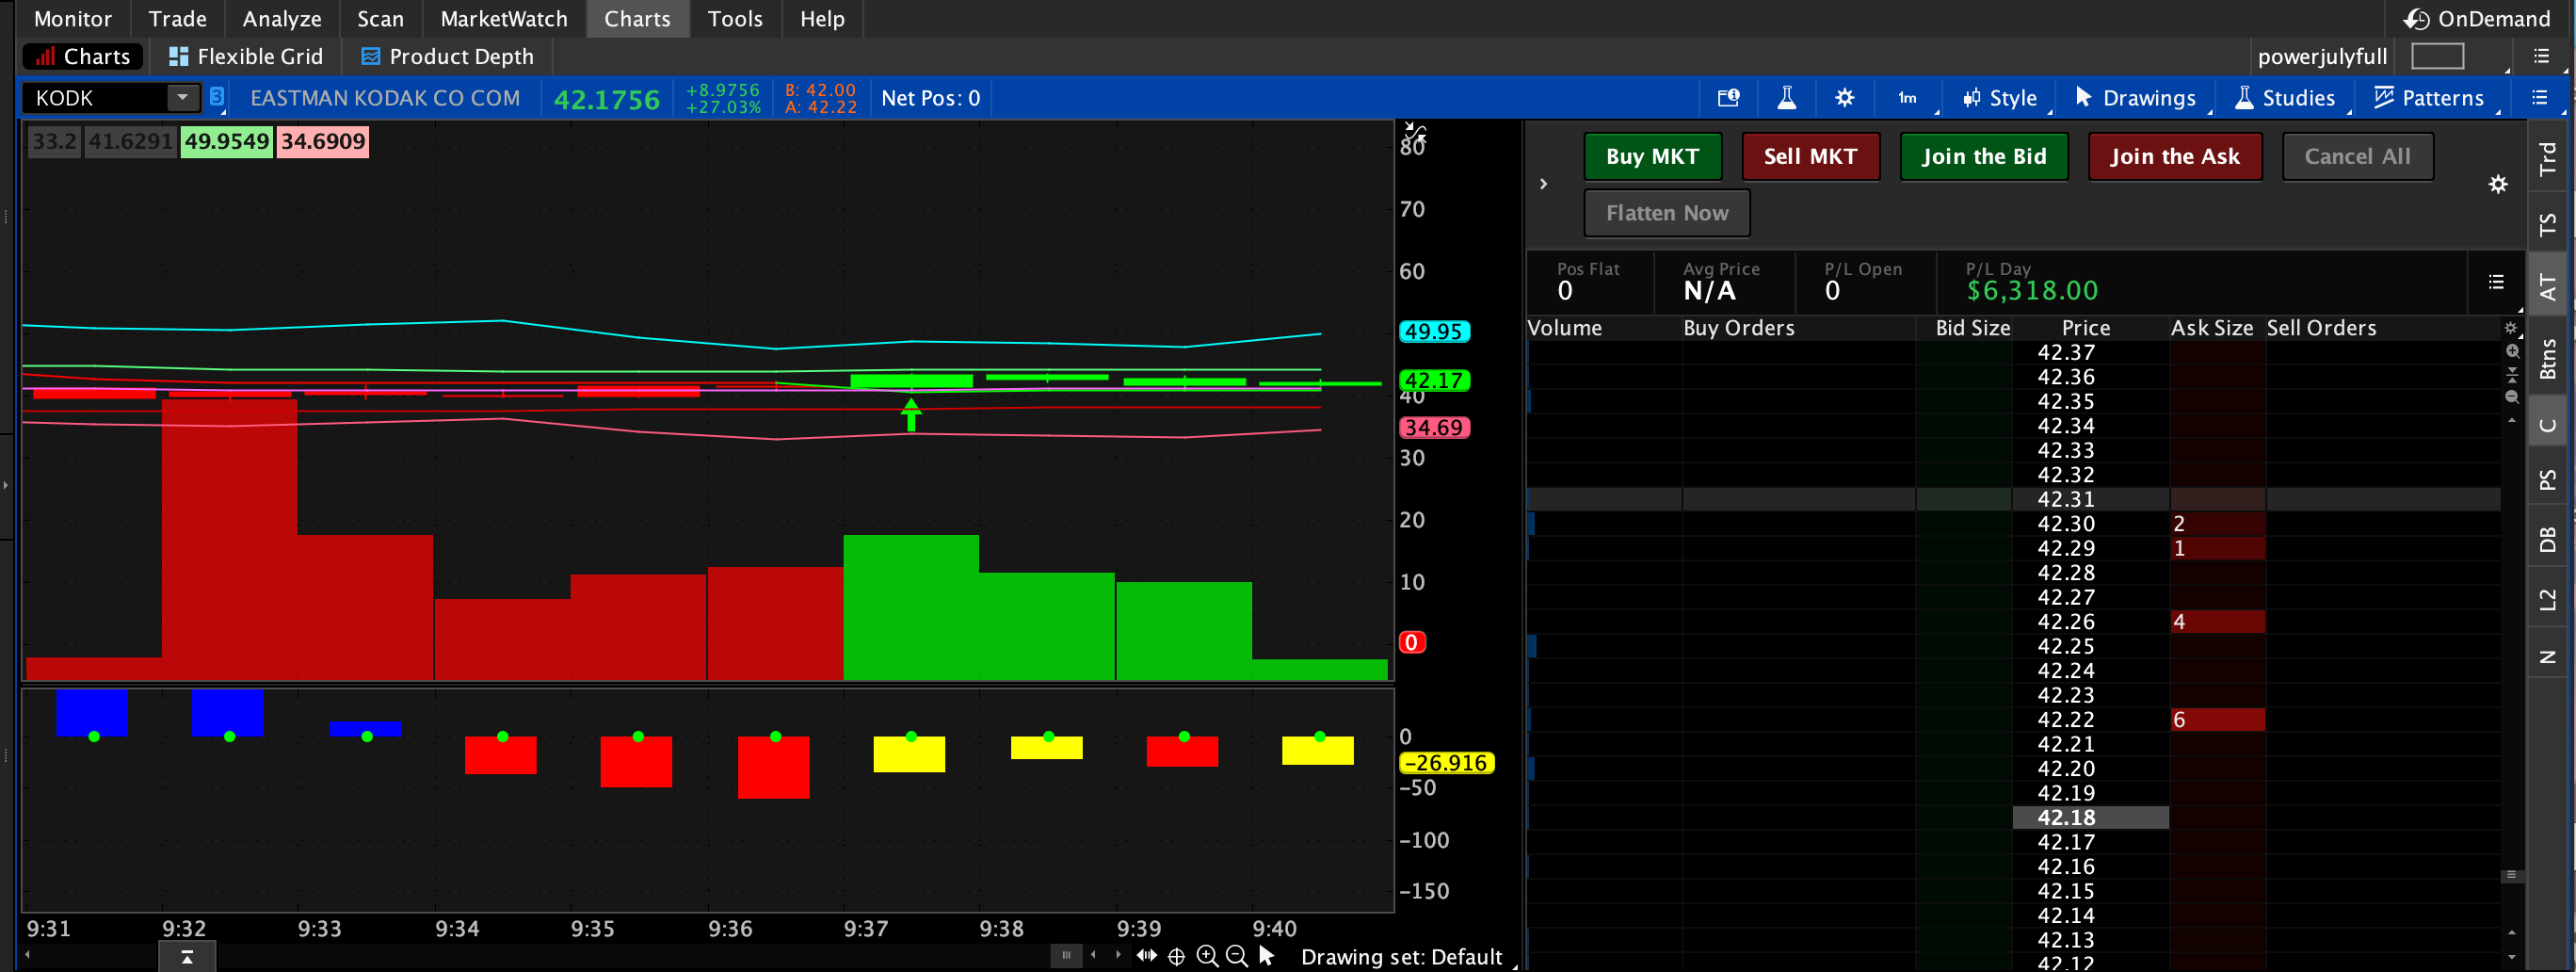Click the chart horizontal scrollbar handle
The height and width of the screenshot is (972, 2576).
[1065, 955]
